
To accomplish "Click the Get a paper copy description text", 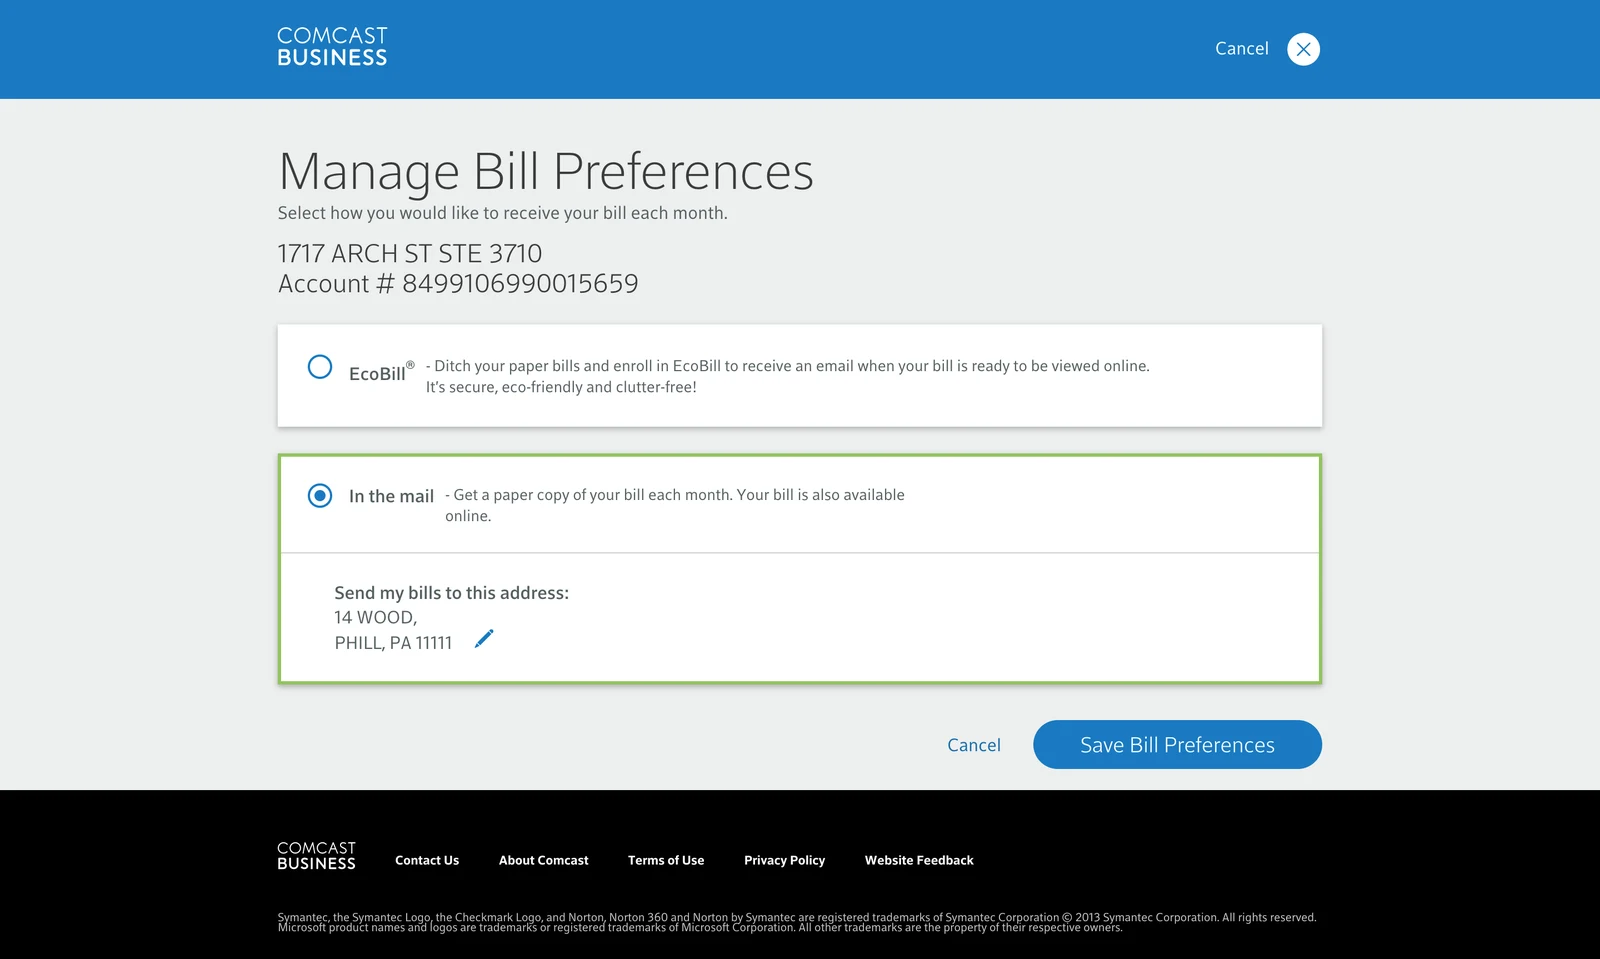I will pos(675,505).
